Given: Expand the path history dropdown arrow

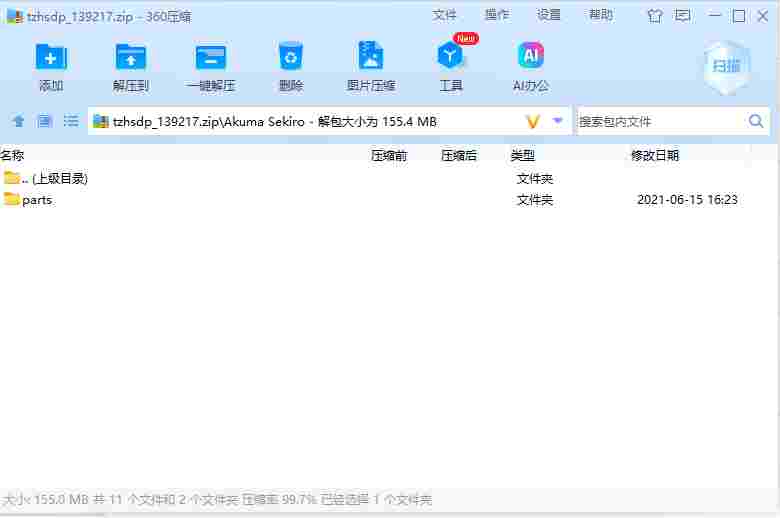Looking at the screenshot, I should (558, 120).
